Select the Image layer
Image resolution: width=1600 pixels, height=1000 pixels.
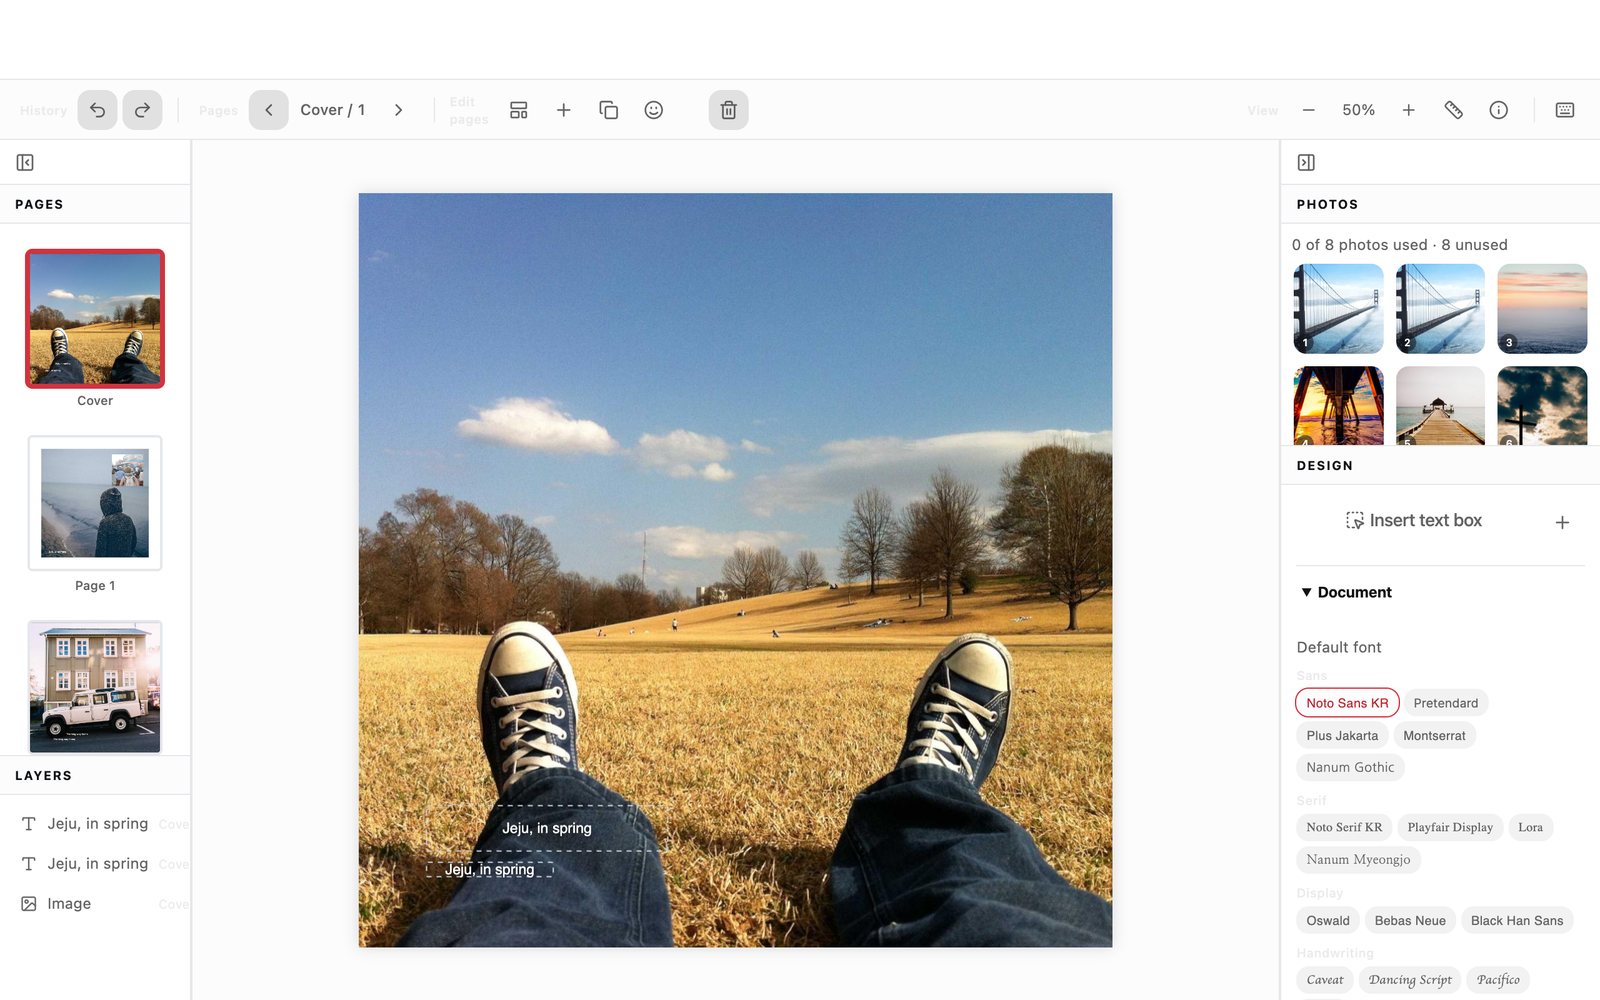tap(95, 904)
